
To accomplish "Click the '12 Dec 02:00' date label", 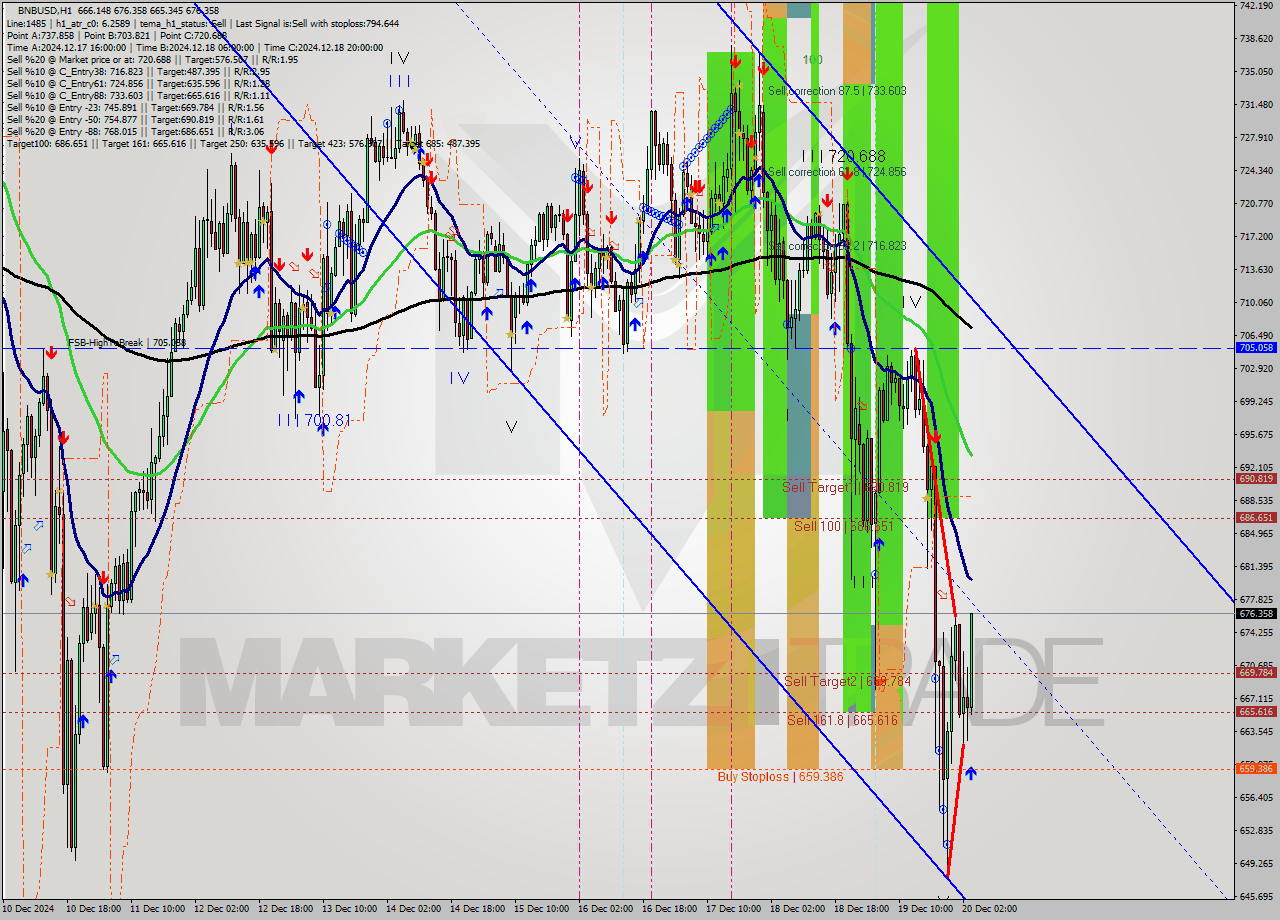I will point(222,909).
